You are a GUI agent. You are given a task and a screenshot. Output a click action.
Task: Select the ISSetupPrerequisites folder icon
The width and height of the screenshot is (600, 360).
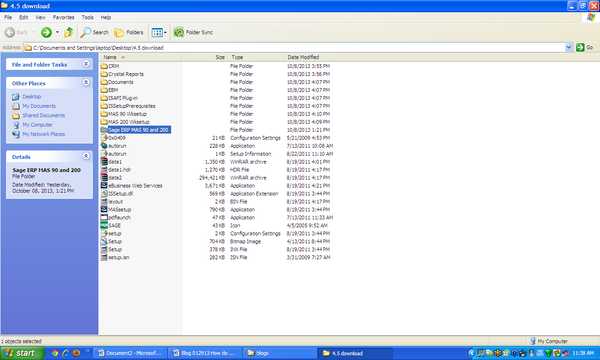tap(104, 106)
